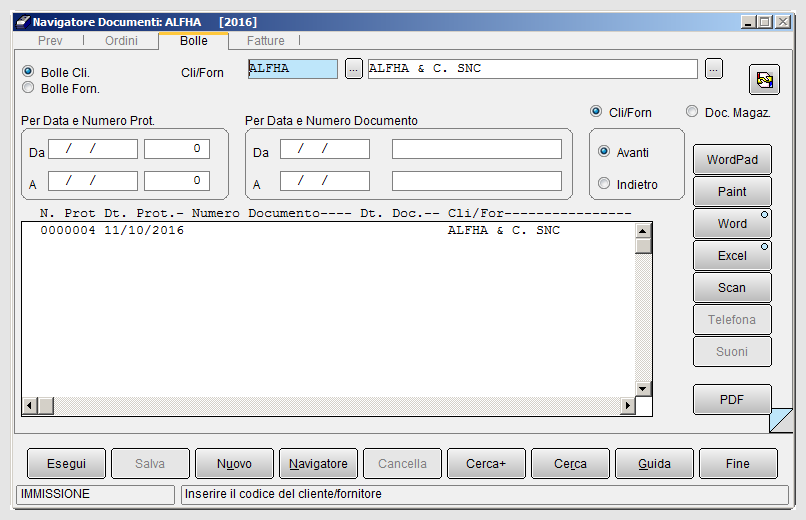
Task: Click the Navigatore button
Action: 318,463
